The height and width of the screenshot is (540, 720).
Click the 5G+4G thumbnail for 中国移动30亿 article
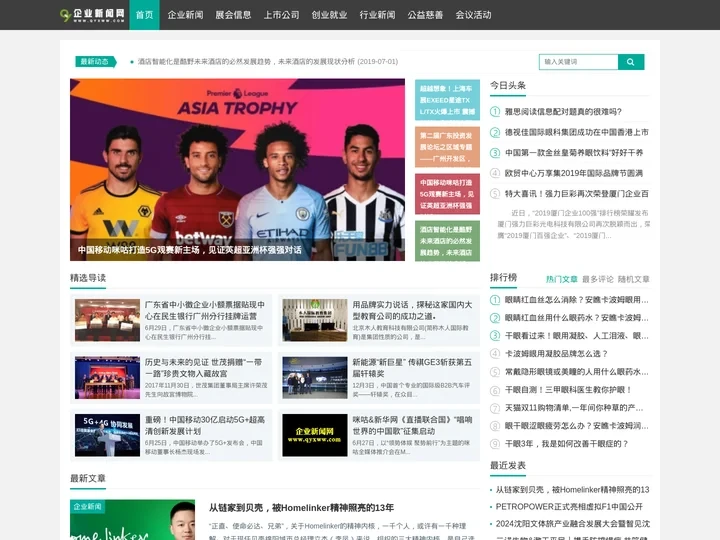coord(107,435)
